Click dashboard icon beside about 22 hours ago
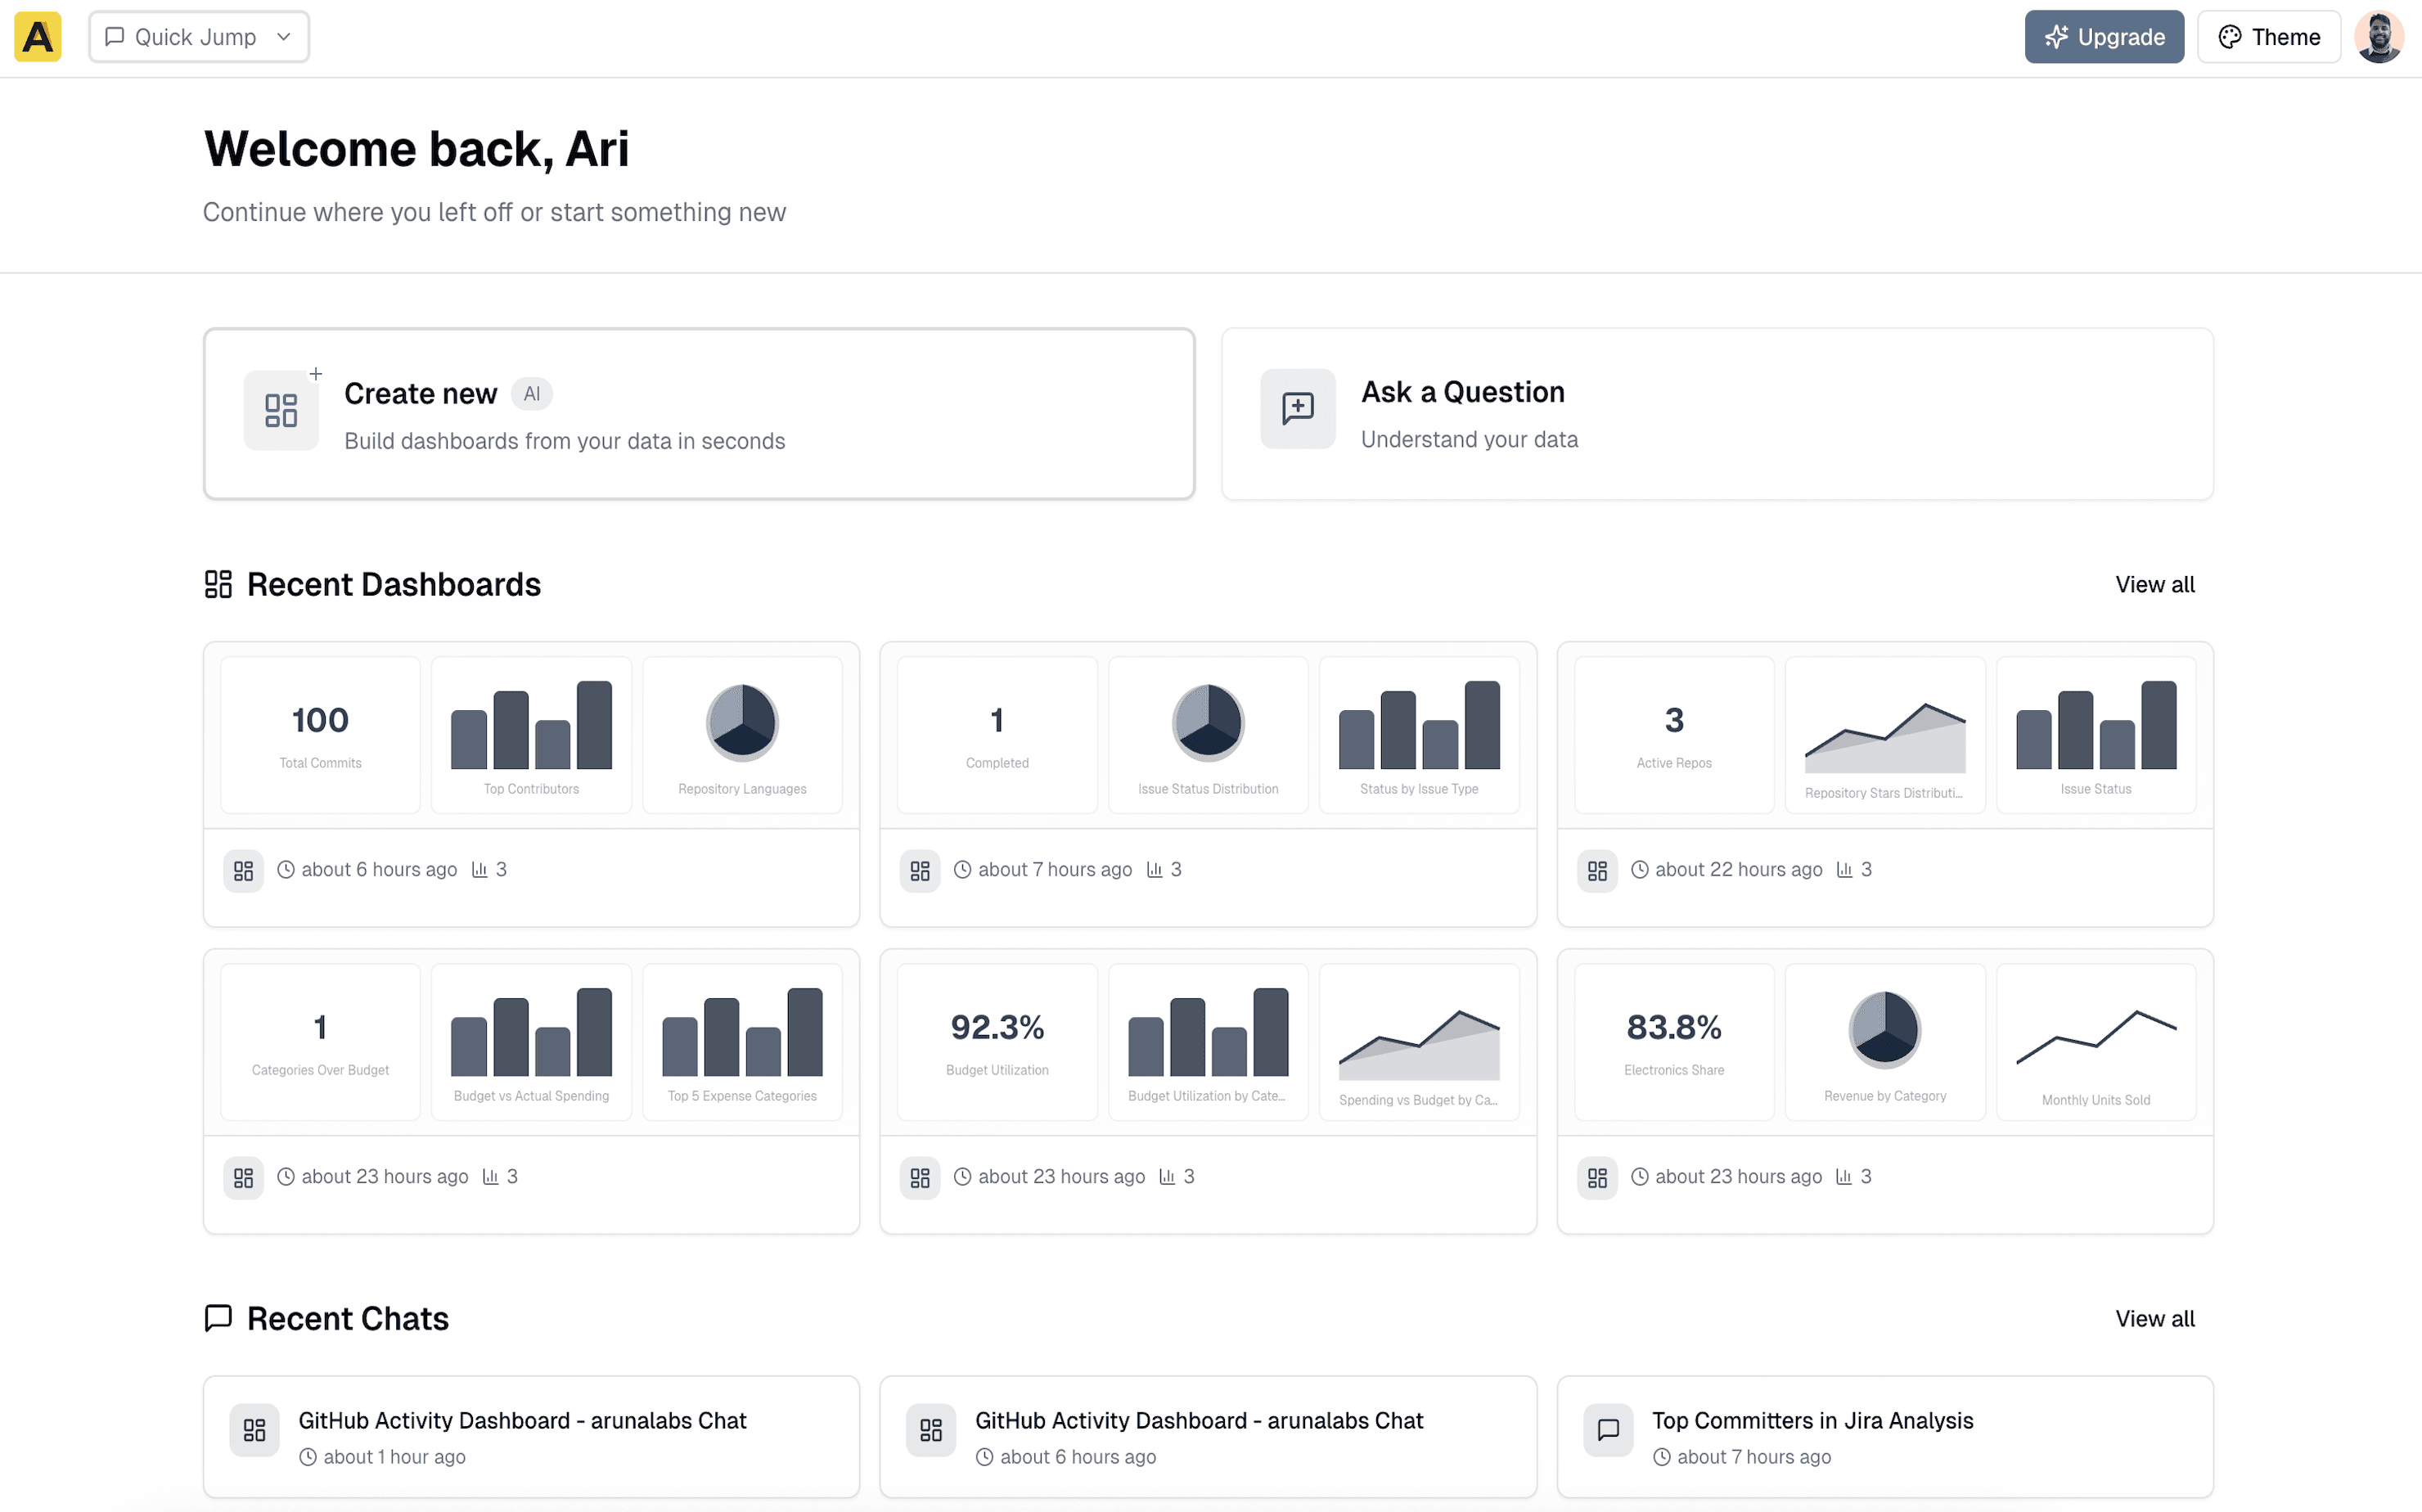 pos(1596,870)
